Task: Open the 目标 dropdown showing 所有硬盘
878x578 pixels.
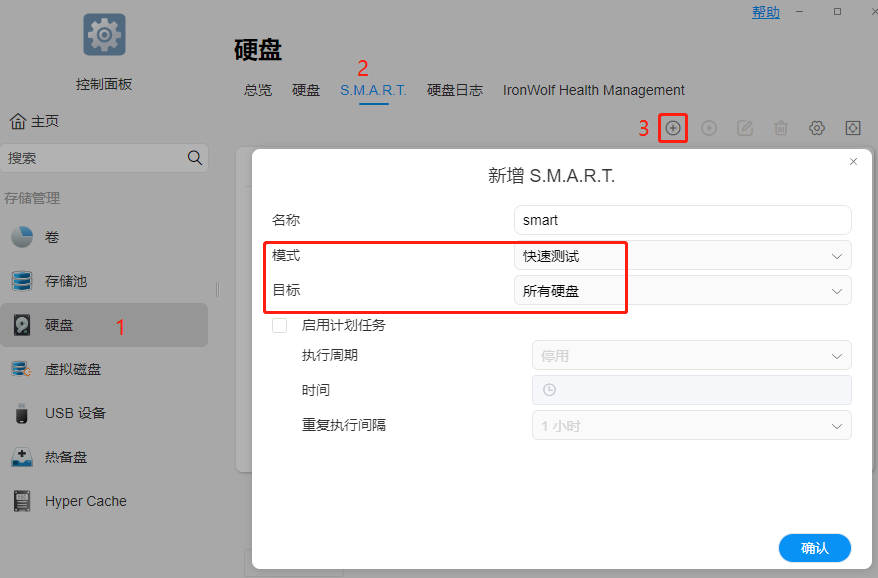Action: coord(683,291)
